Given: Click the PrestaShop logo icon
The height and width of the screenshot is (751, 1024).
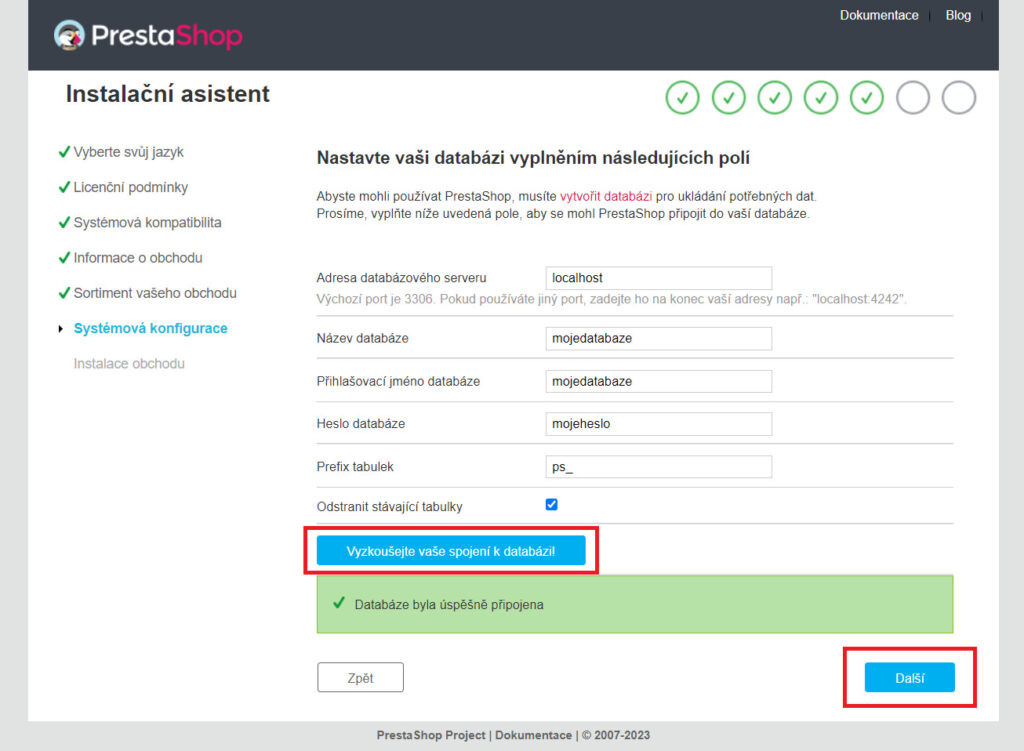Looking at the screenshot, I should pos(69,35).
